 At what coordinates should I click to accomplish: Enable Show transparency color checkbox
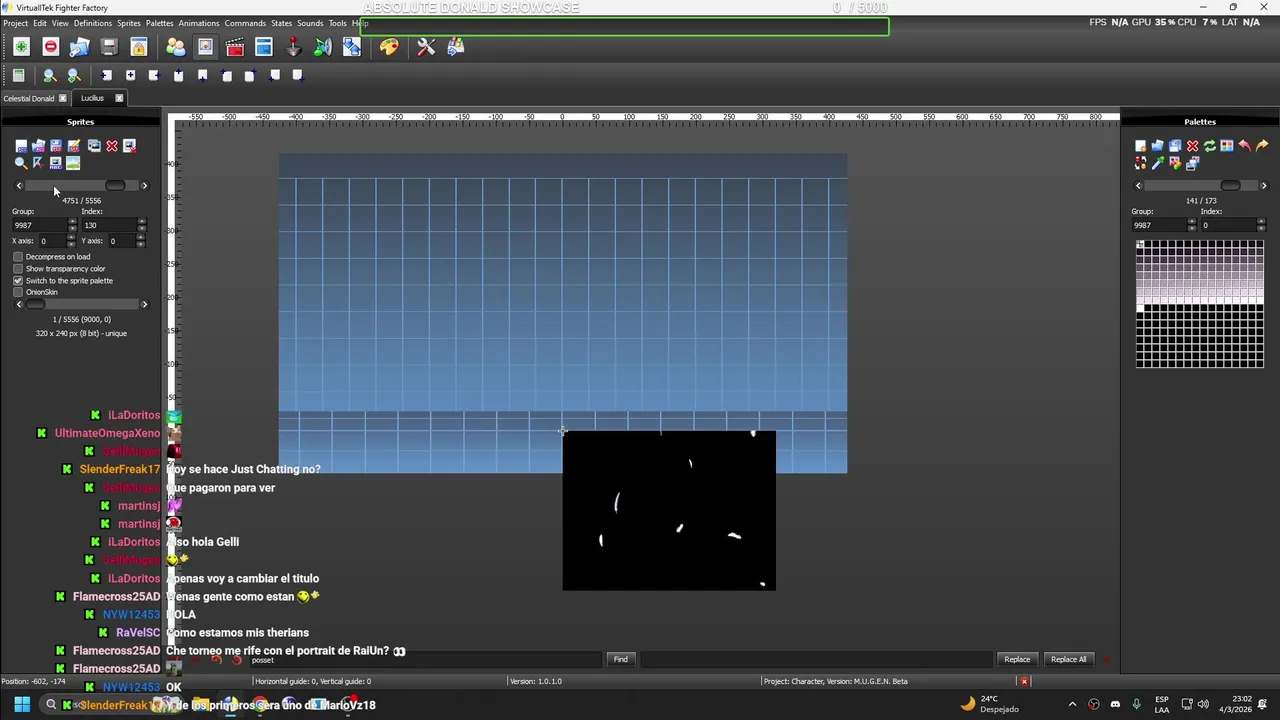point(18,269)
